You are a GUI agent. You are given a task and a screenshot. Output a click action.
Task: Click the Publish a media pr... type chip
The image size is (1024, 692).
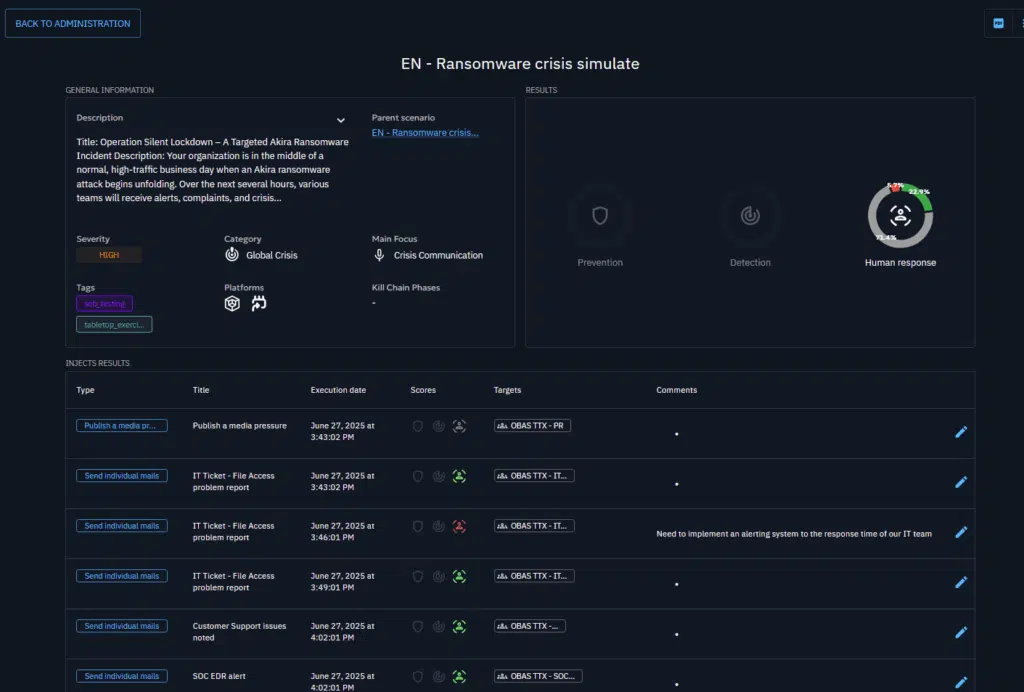121,426
